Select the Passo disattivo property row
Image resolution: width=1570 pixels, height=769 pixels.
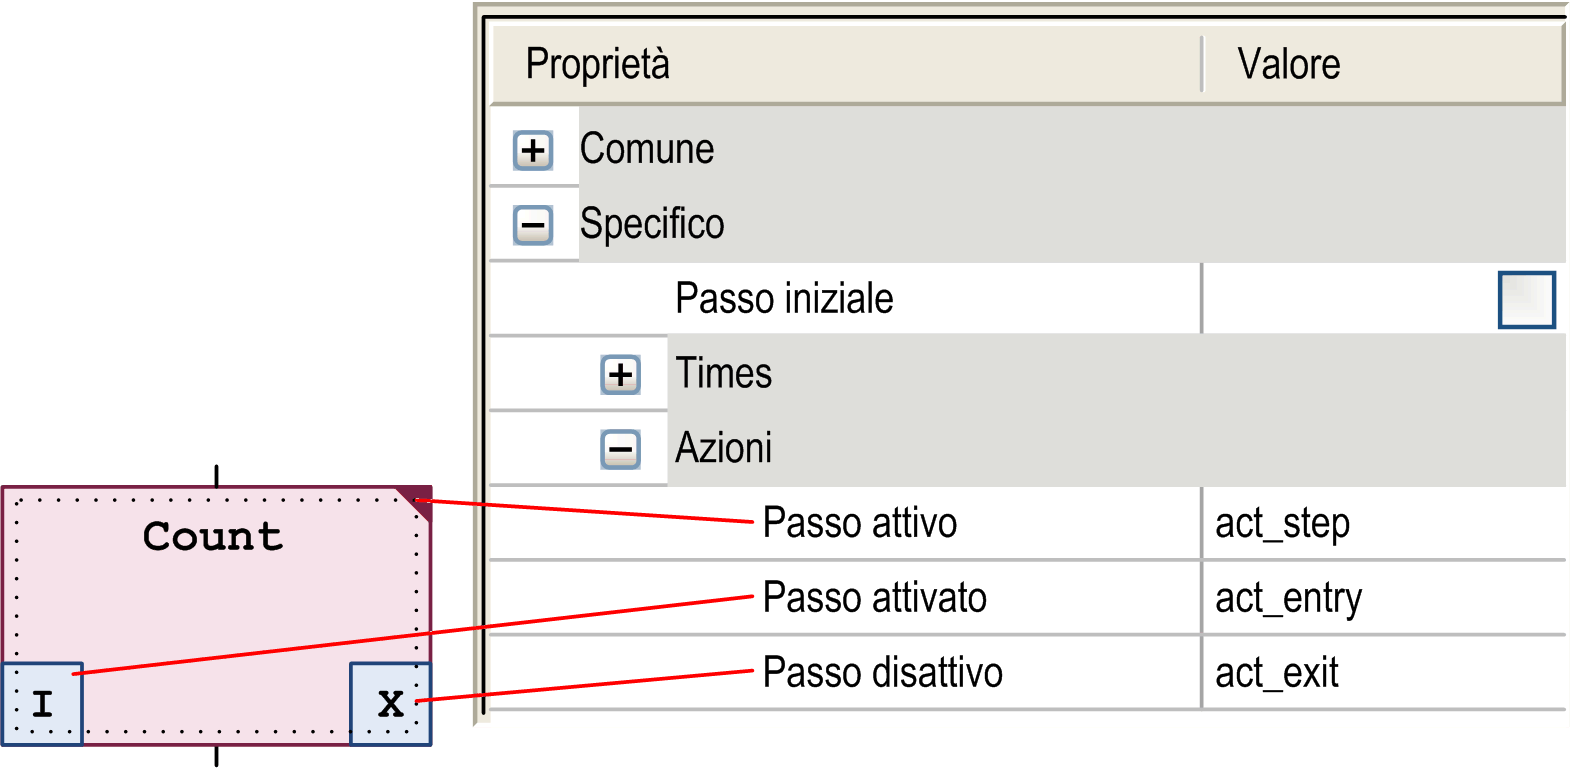click(x=882, y=673)
